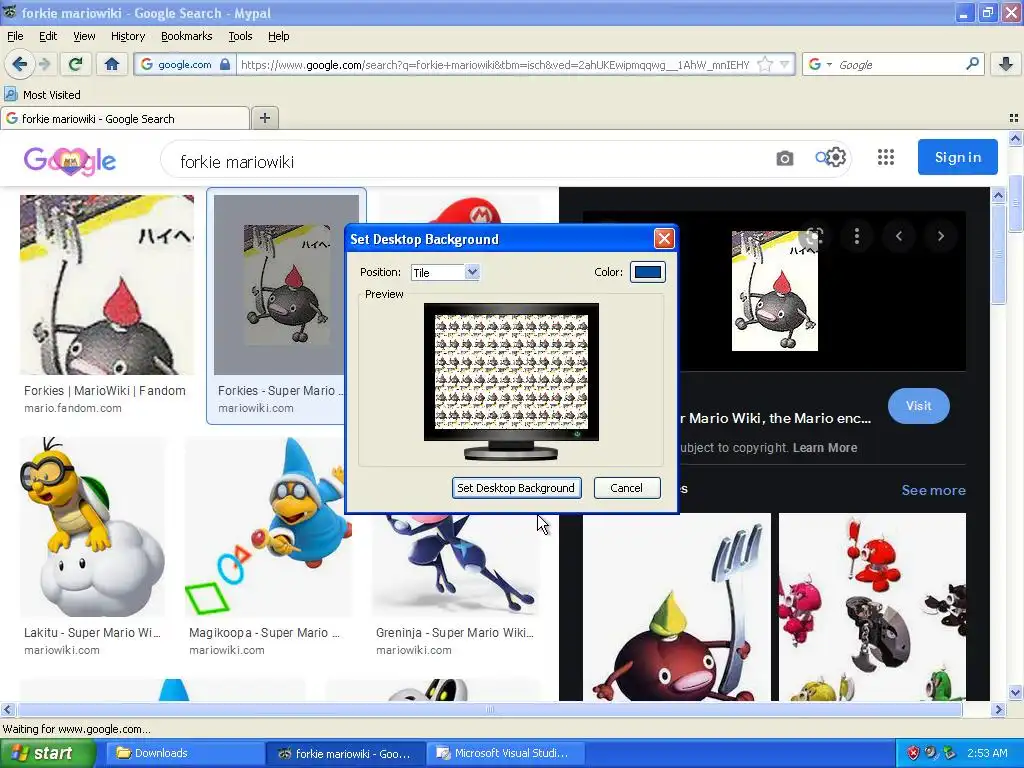Image resolution: width=1024 pixels, height=768 pixels.
Task: Open the Position dropdown showing Tile
Action: (x=445, y=272)
